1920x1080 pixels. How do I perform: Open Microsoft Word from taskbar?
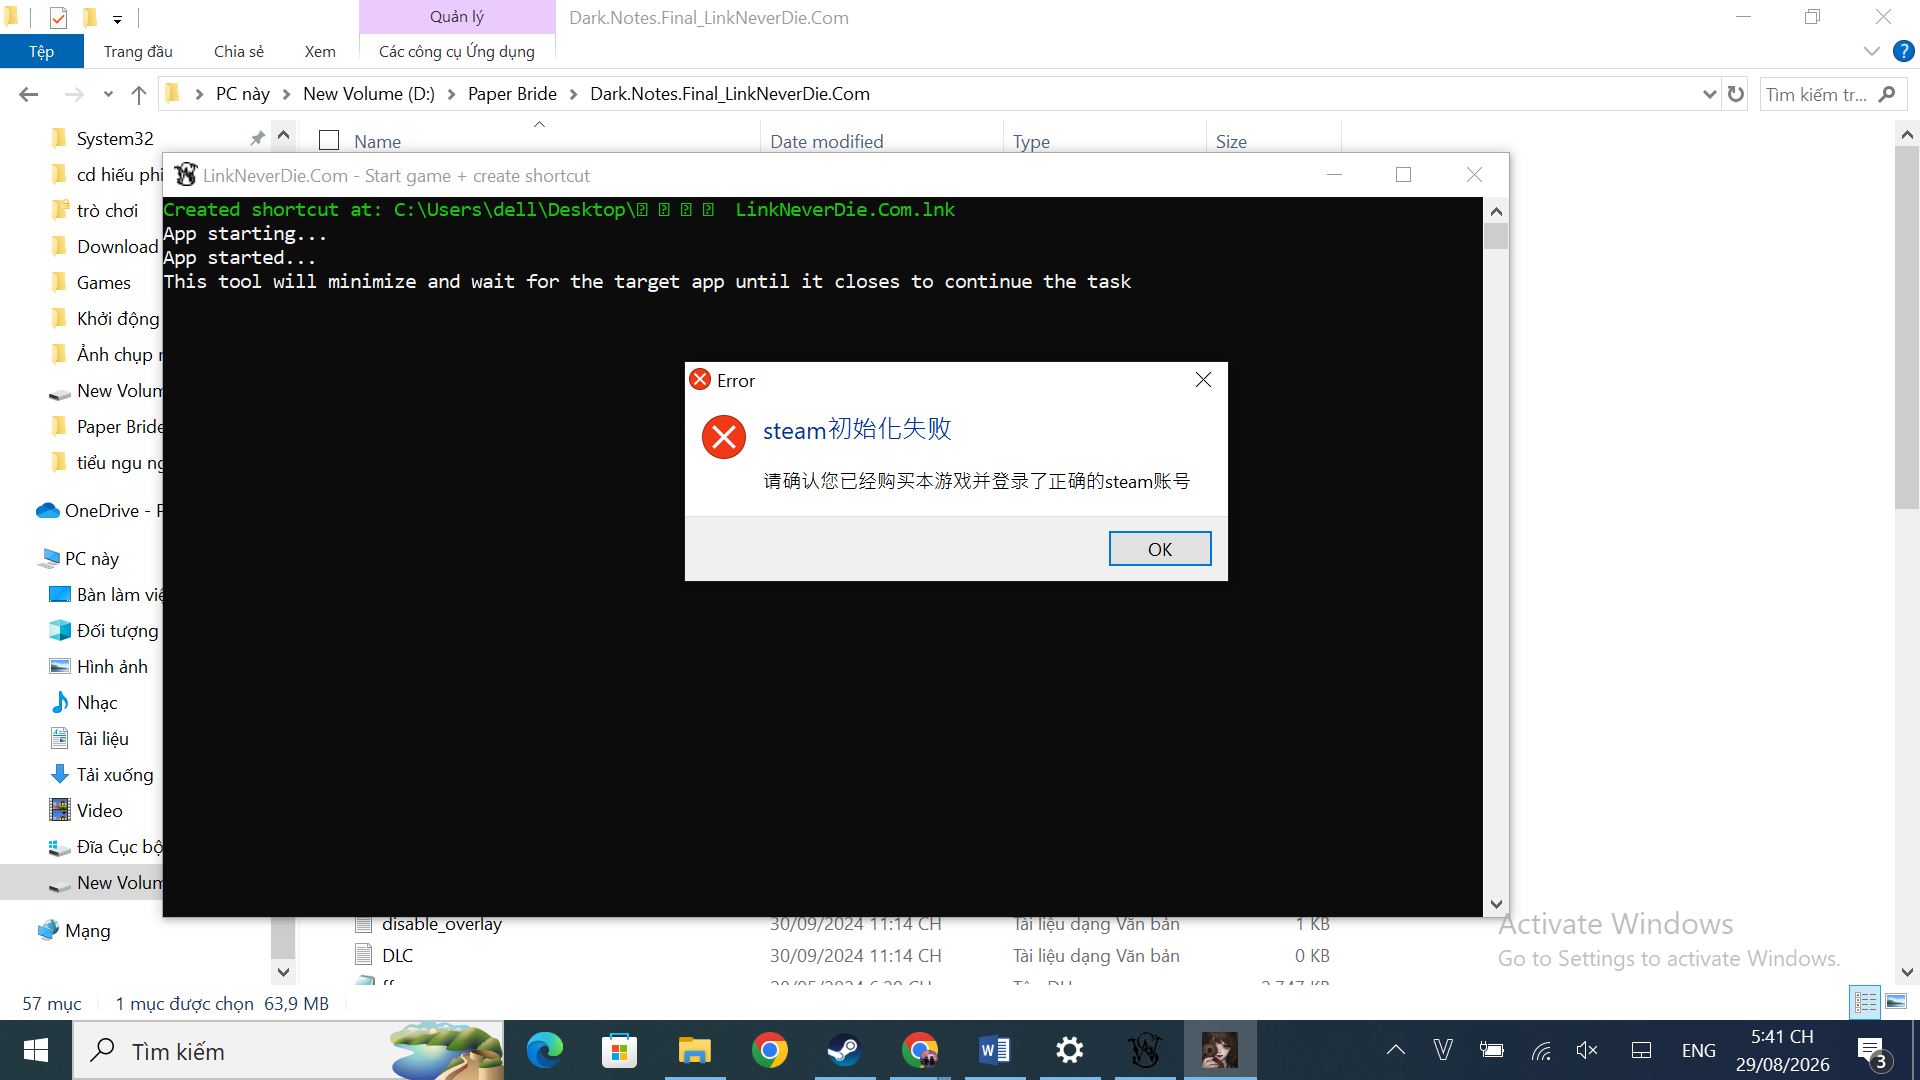pyautogui.click(x=994, y=1050)
